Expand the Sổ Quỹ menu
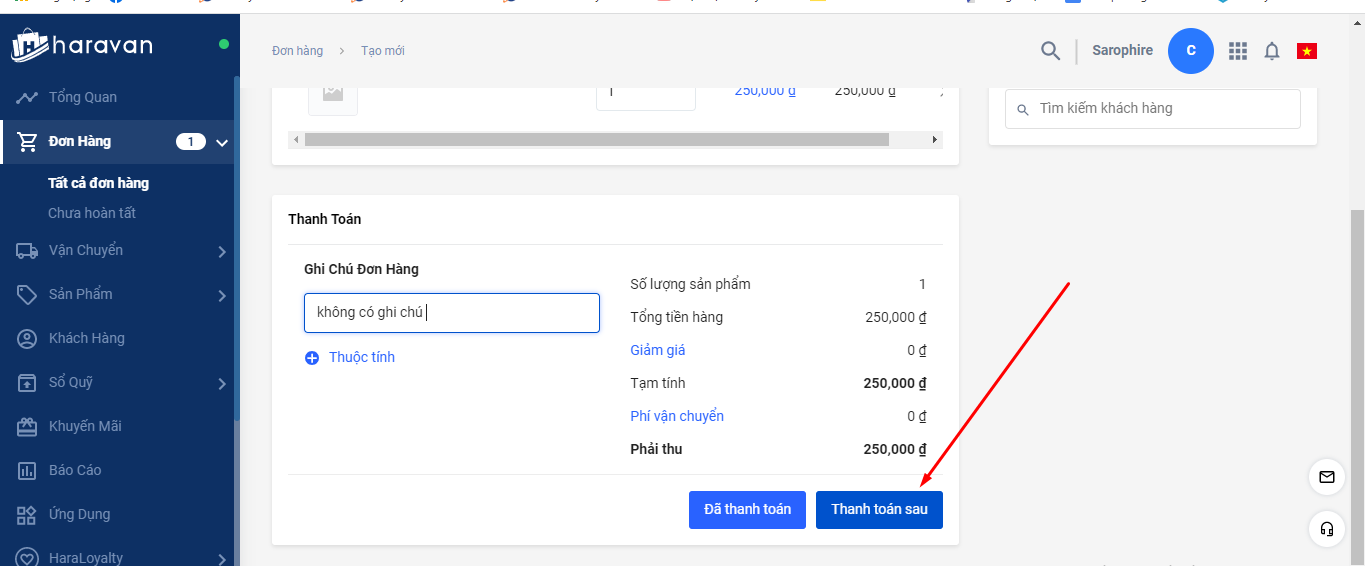Image resolution: width=1365 pixels, height=566 pixels. [222, 383]
